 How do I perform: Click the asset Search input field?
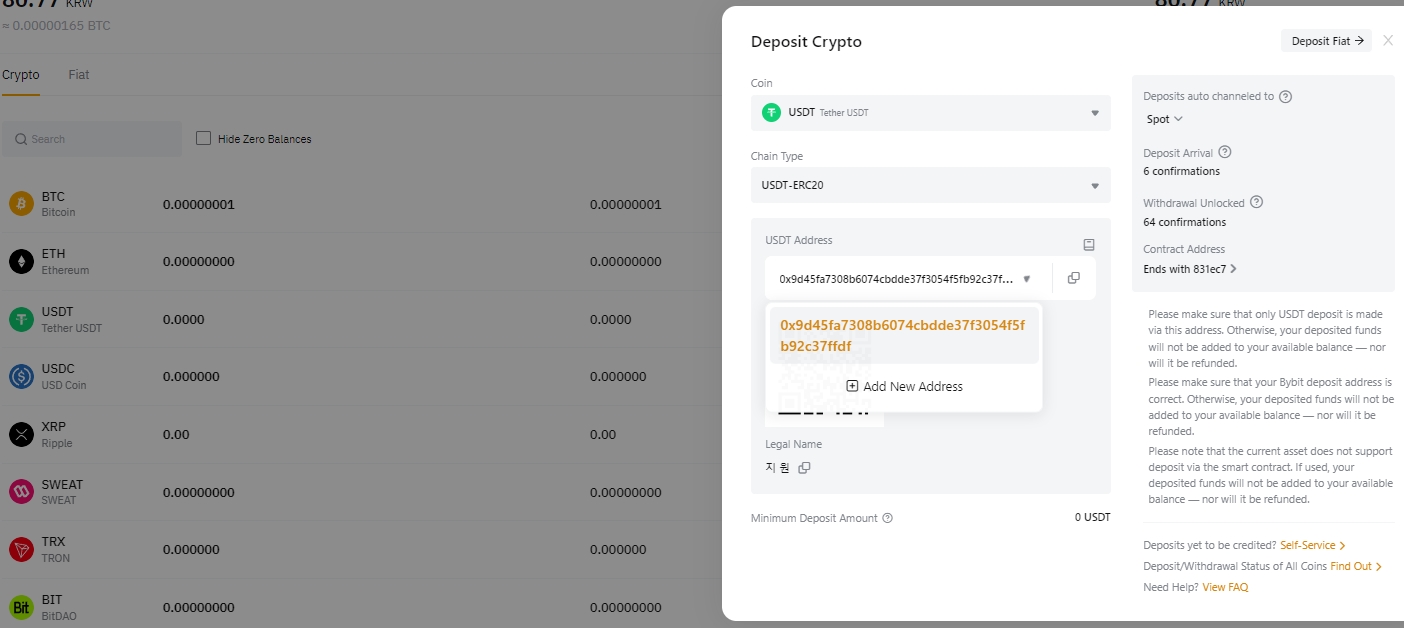pos(91,139)
